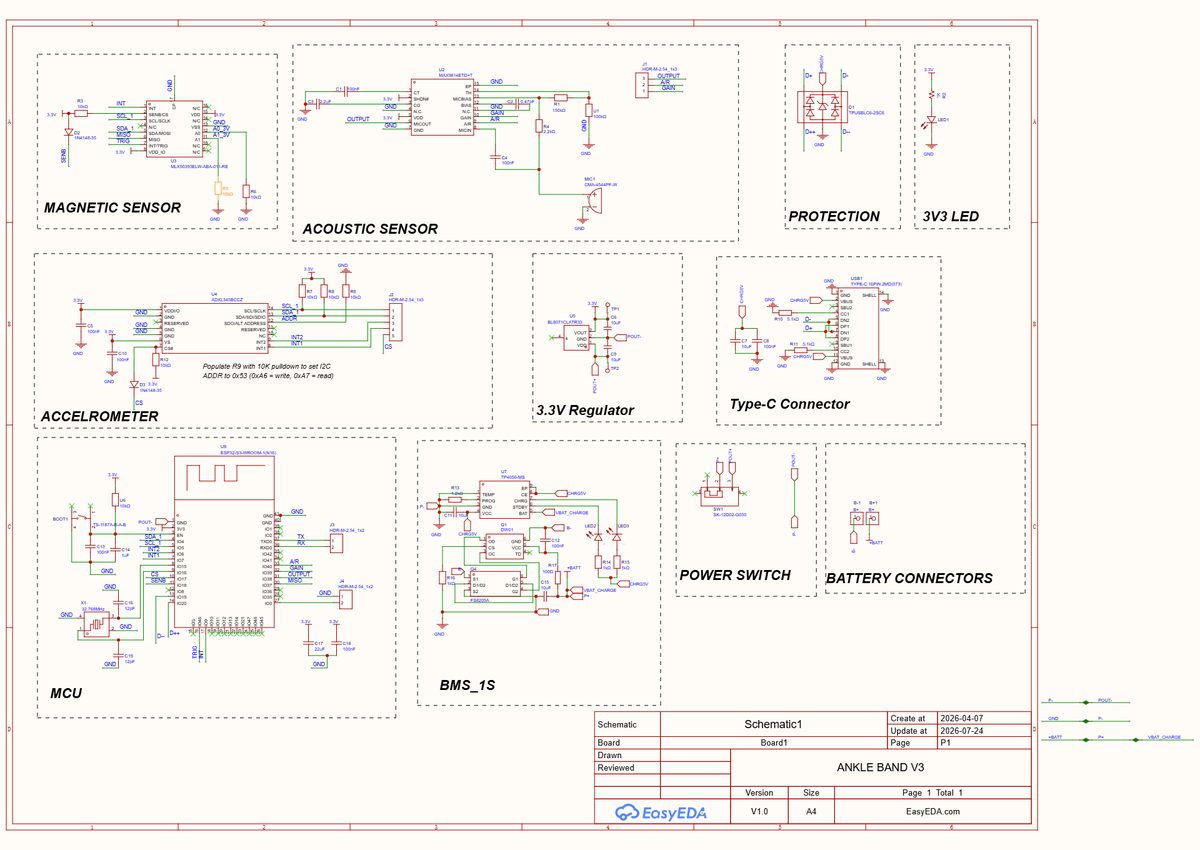Image resolution: width=1200 pixels, height=850 pixels.
Task: Click the MCU block title
Action: [x=66, y=693]
